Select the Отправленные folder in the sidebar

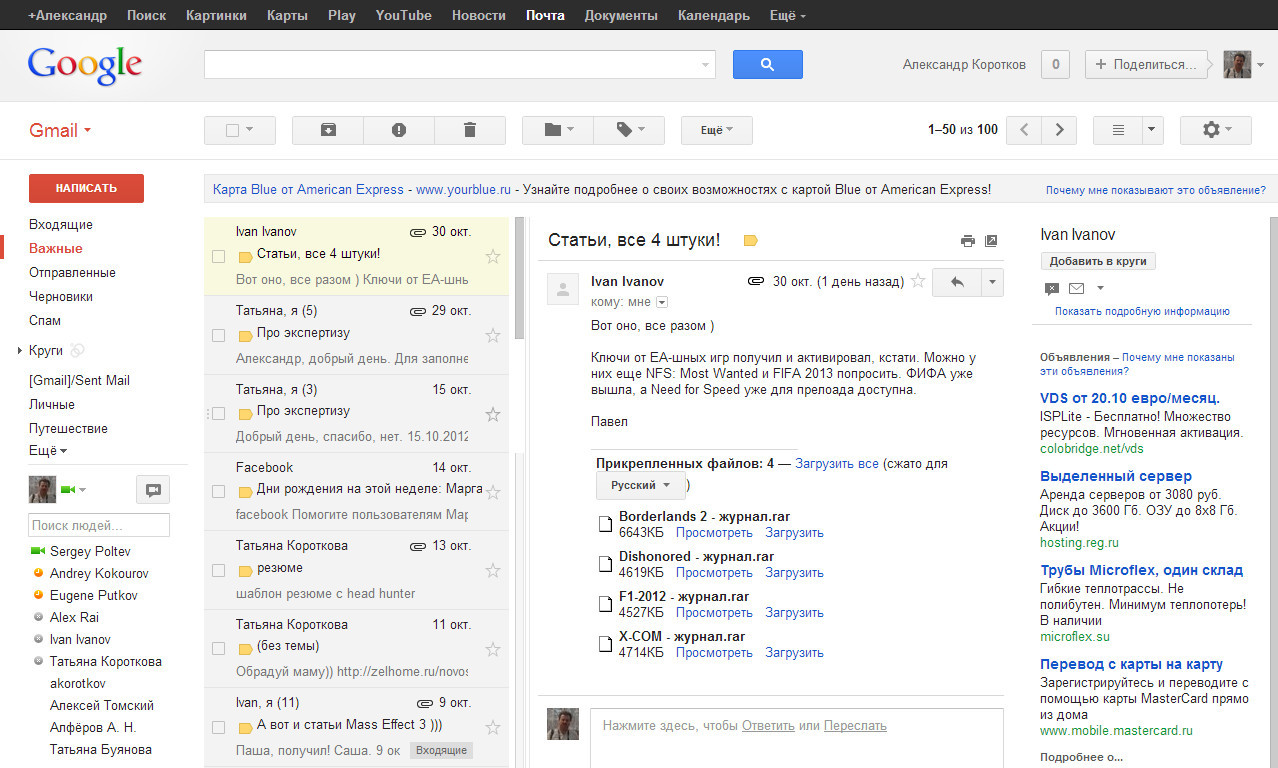[x=72, y=272]
